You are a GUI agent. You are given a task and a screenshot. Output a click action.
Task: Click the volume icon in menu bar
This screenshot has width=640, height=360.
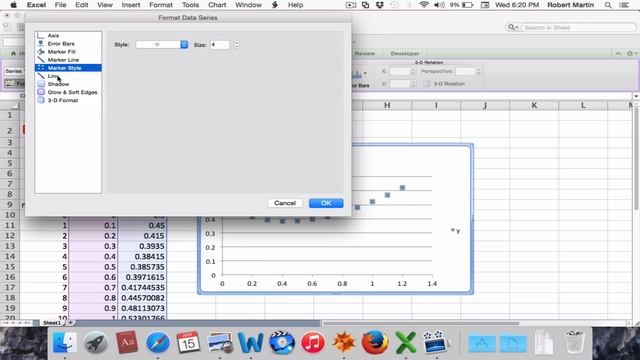coord(439,5)
